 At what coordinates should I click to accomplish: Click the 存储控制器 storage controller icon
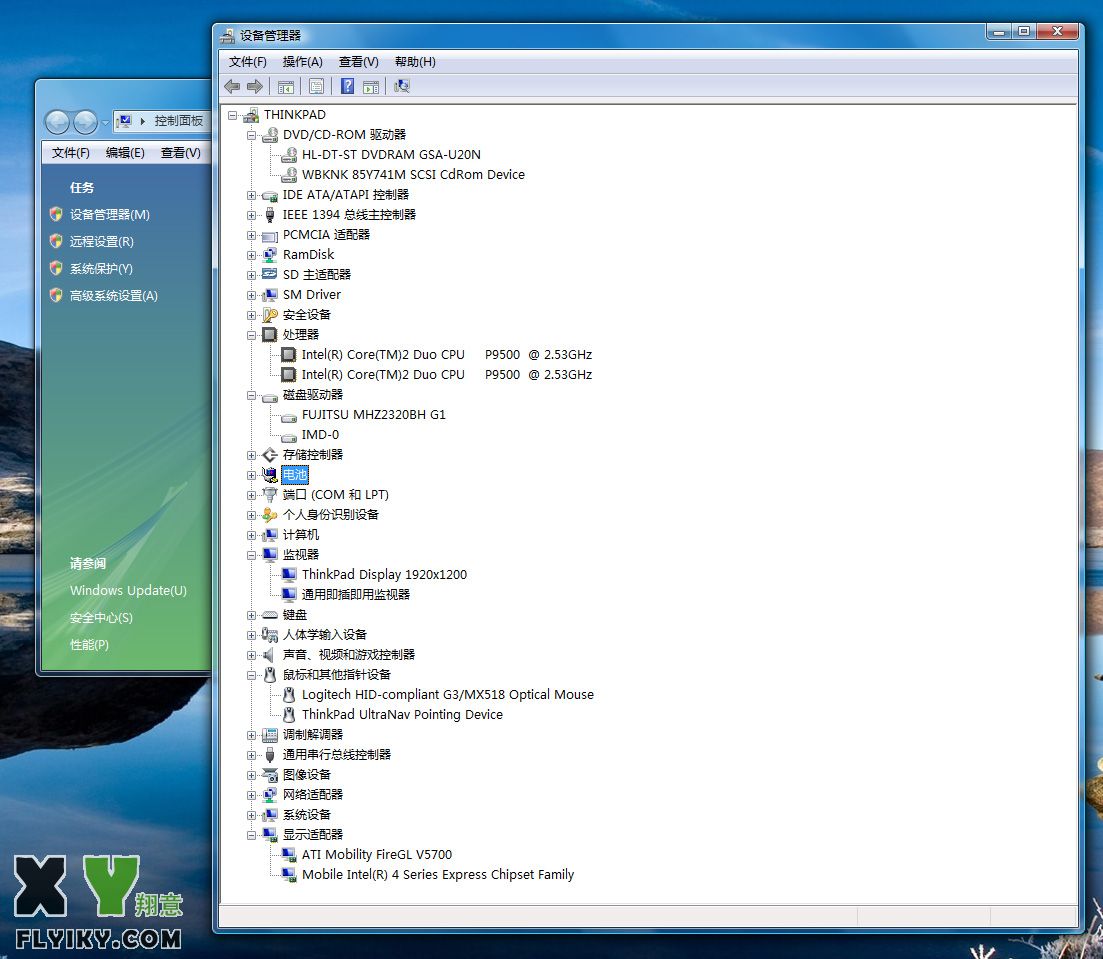click(x=269, y=455)
